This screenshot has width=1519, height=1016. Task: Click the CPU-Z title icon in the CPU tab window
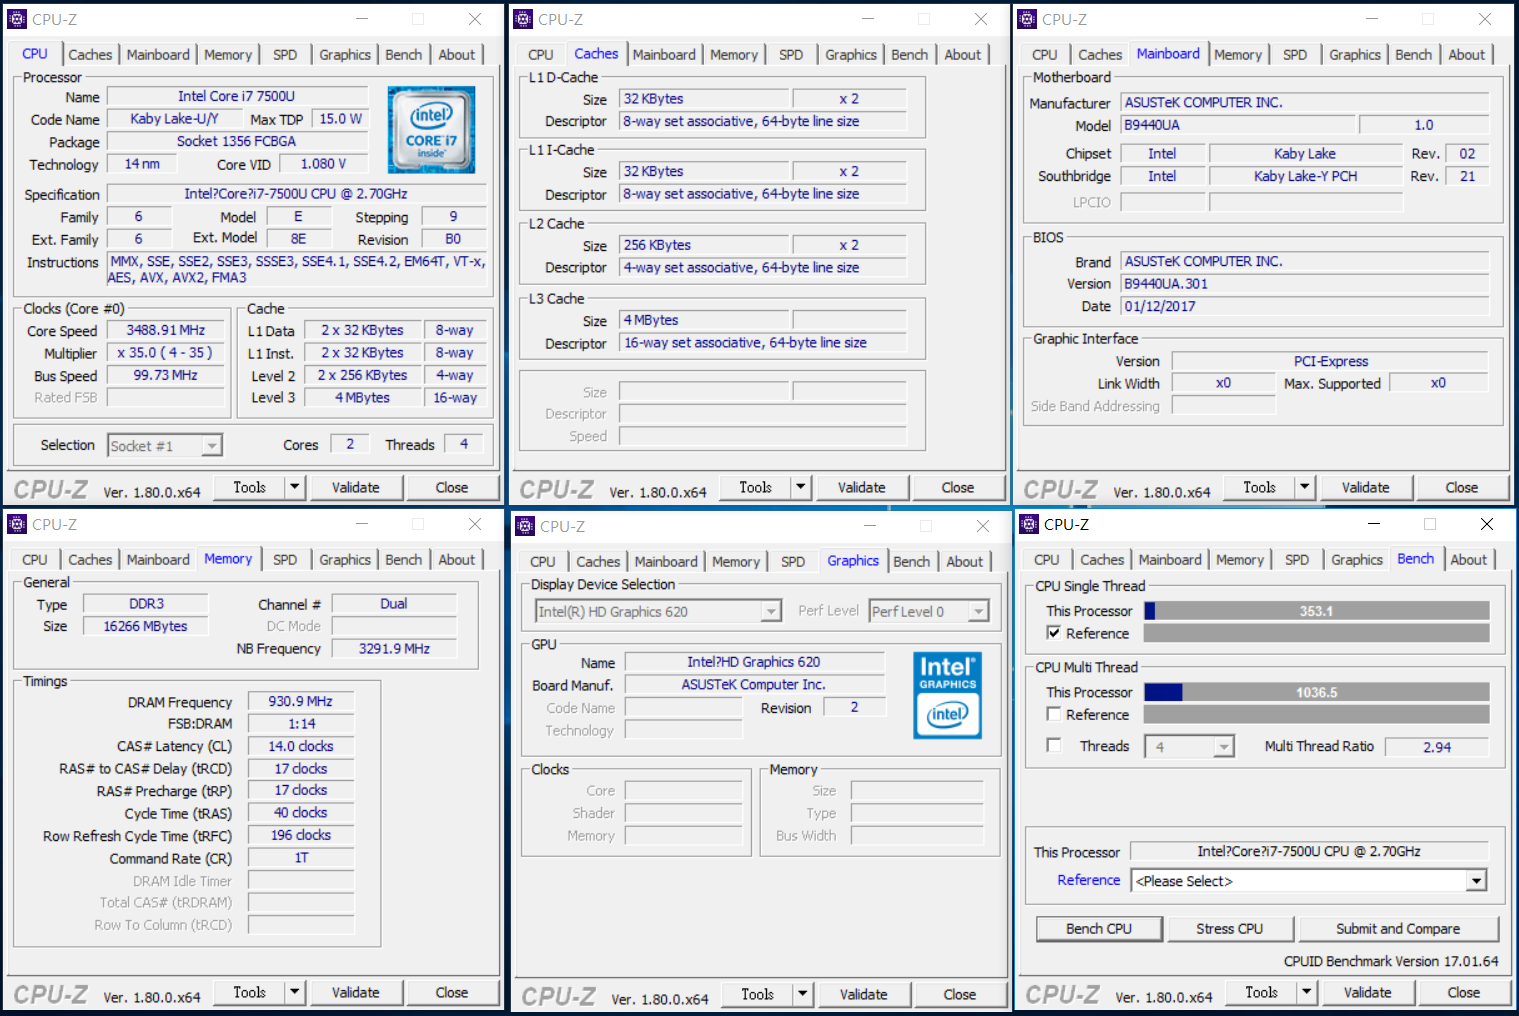click(18, 19)
